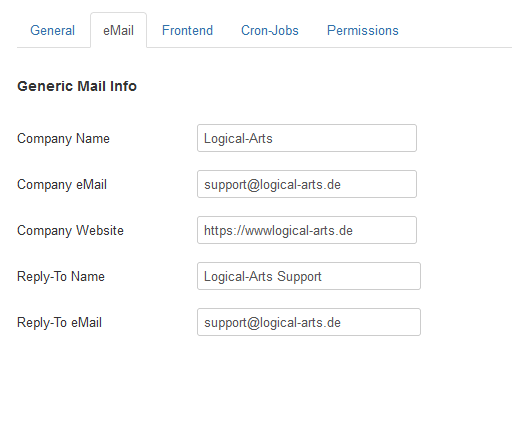The width and height of the screenshot is (512, 425).
Task: Click the word Support in Reply-To Name
Action: pos(299,277)
